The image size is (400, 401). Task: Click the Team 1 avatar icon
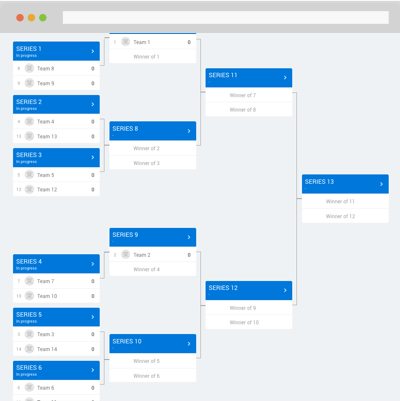pyautogui.click(x=126, y=42)
